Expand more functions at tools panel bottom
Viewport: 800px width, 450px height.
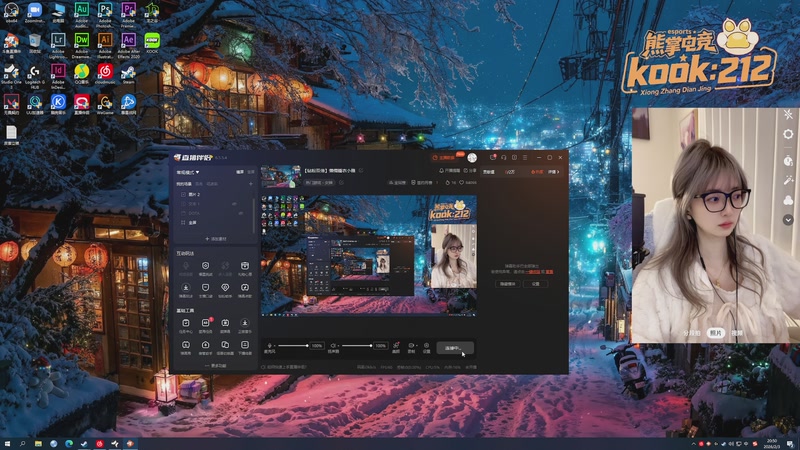(215, 366)
